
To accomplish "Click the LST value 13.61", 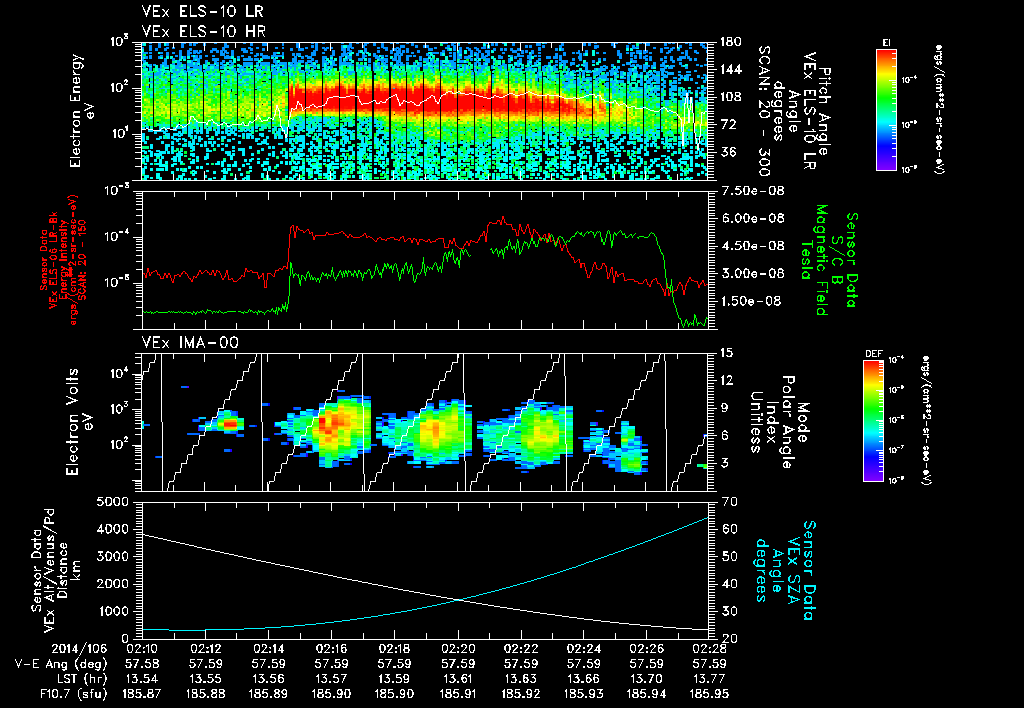I will pyautogui.click(x=458, y=679).
